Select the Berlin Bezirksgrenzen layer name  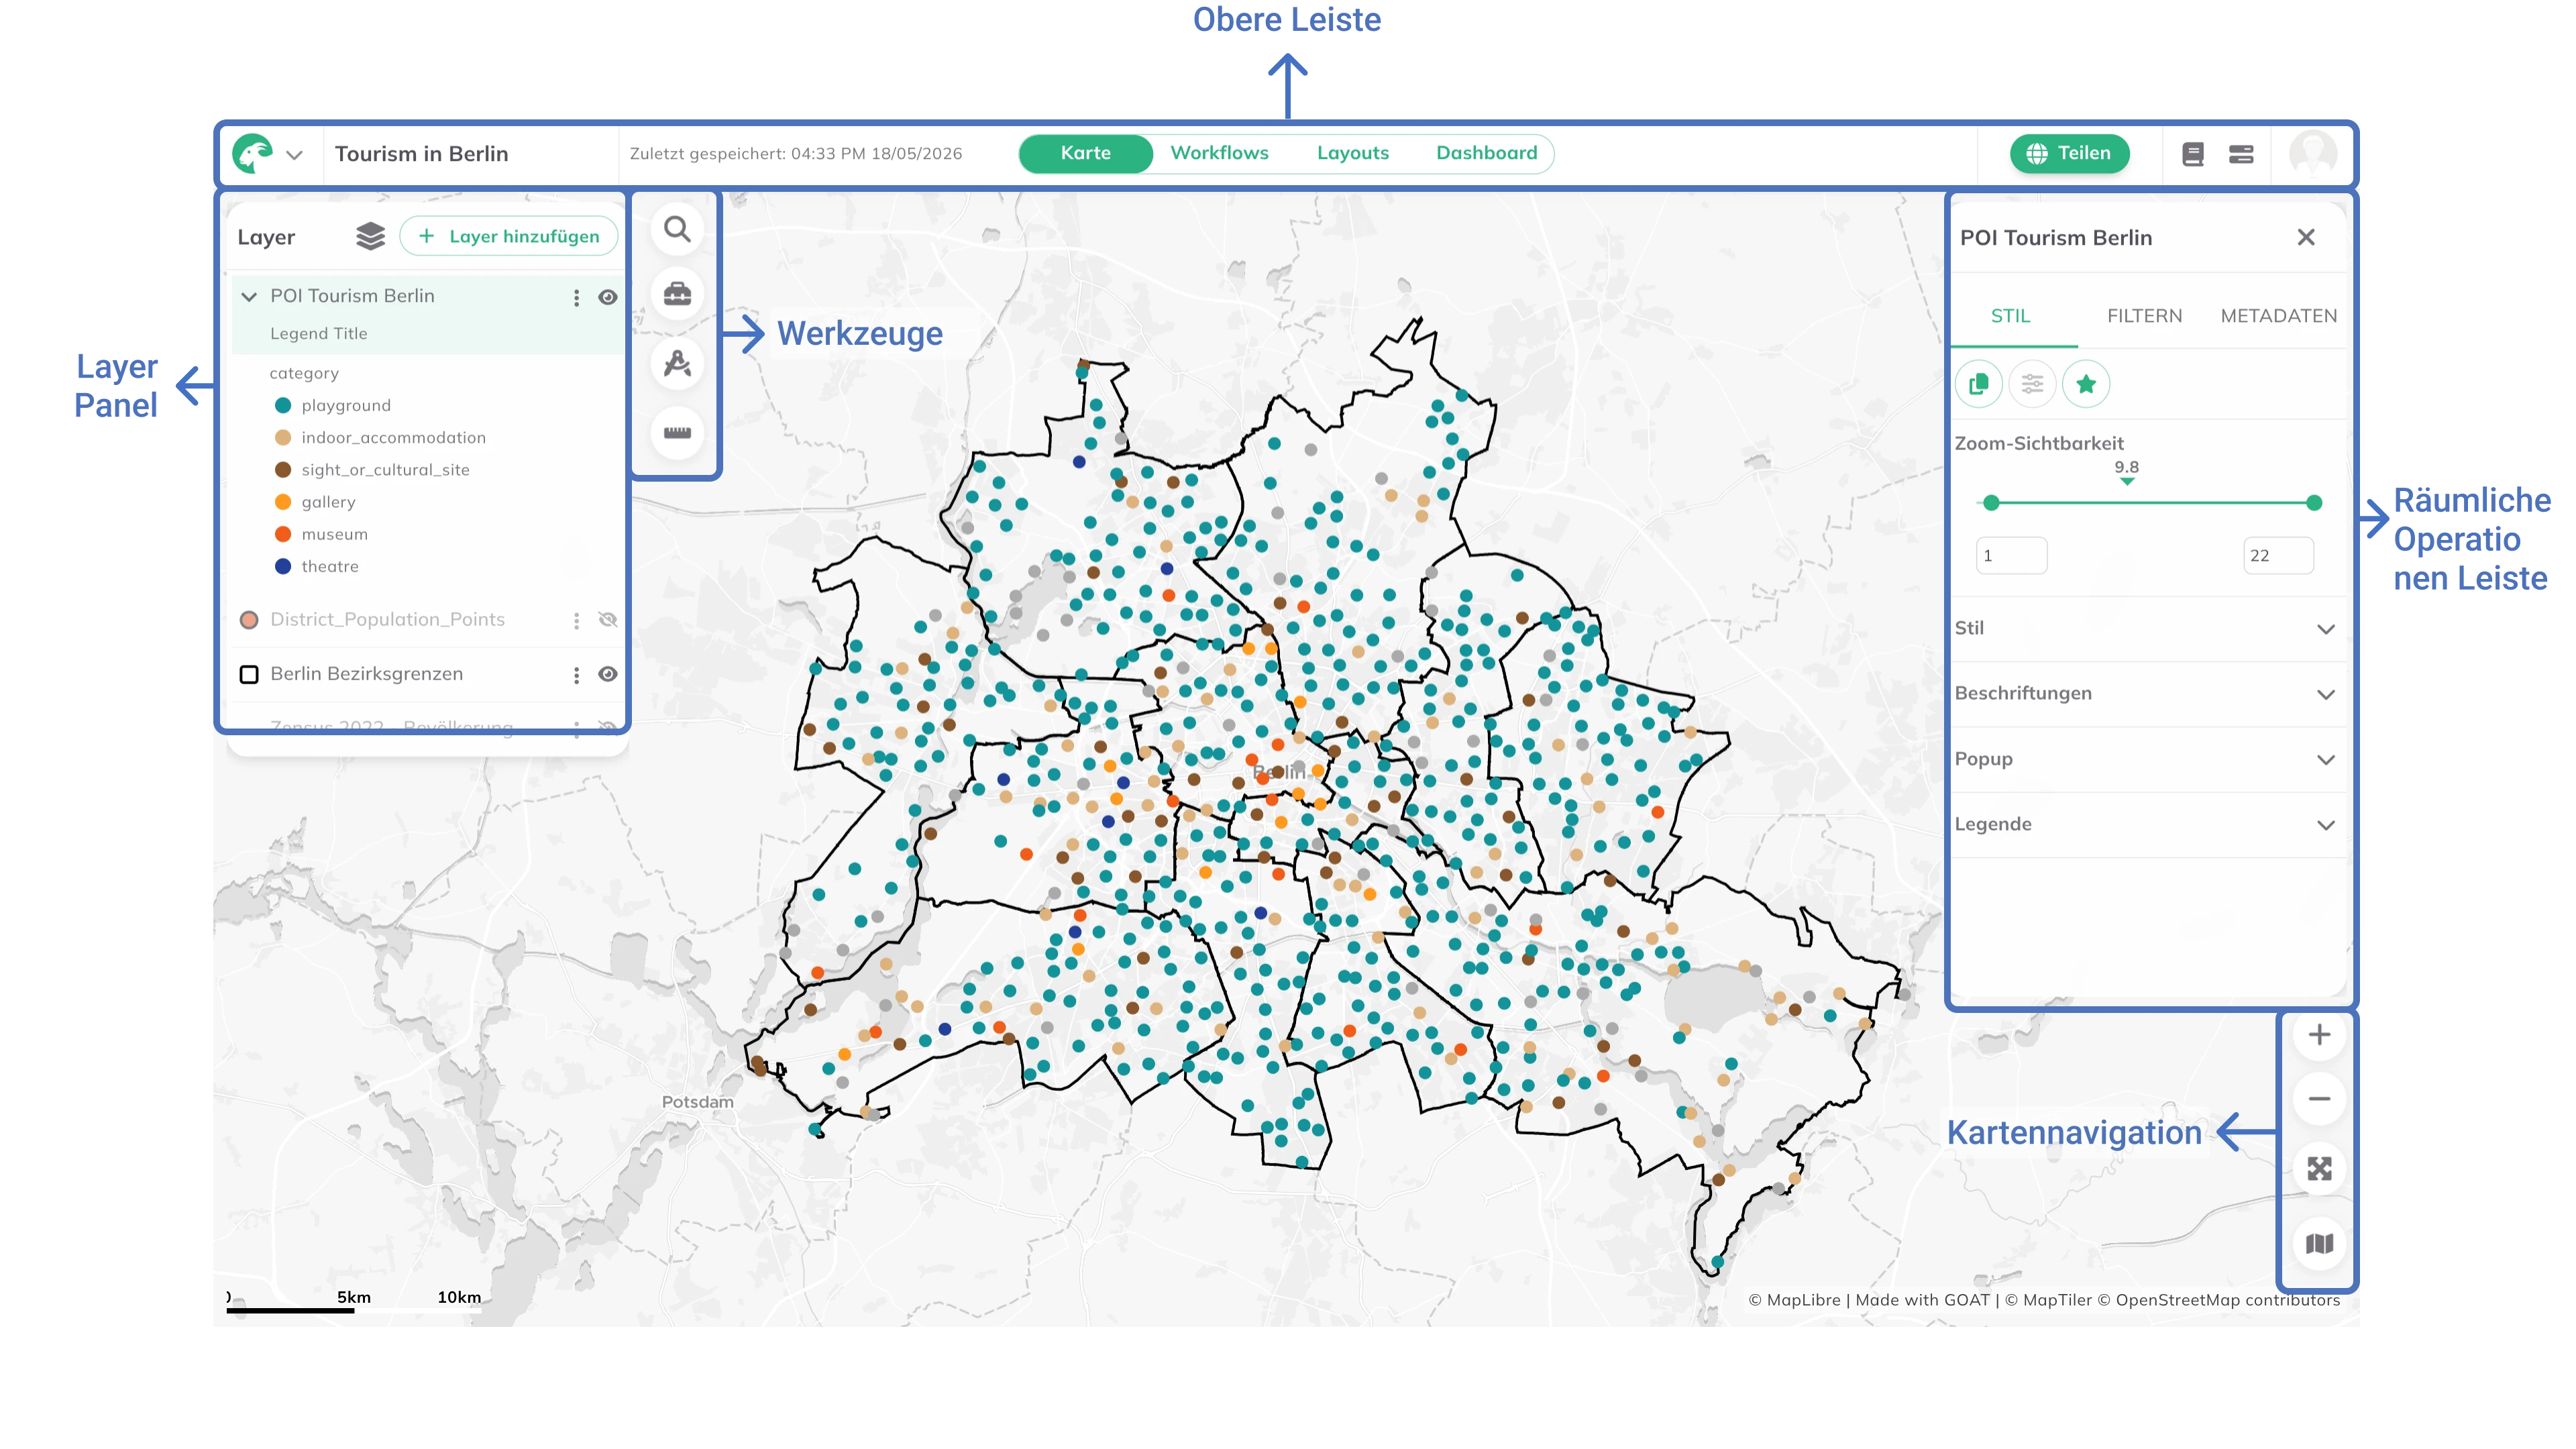[x=366, y=674]
